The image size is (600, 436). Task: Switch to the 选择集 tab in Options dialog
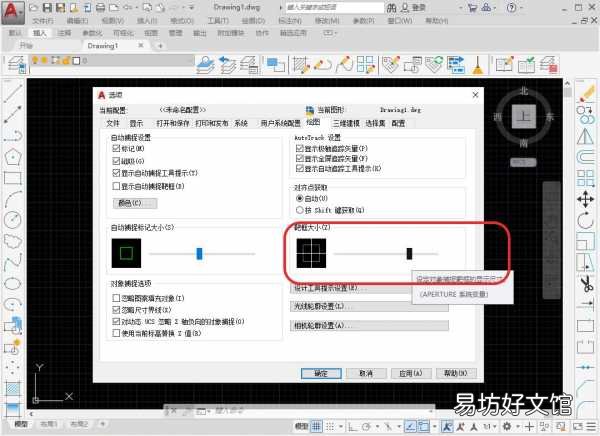[x=375, y=123]
